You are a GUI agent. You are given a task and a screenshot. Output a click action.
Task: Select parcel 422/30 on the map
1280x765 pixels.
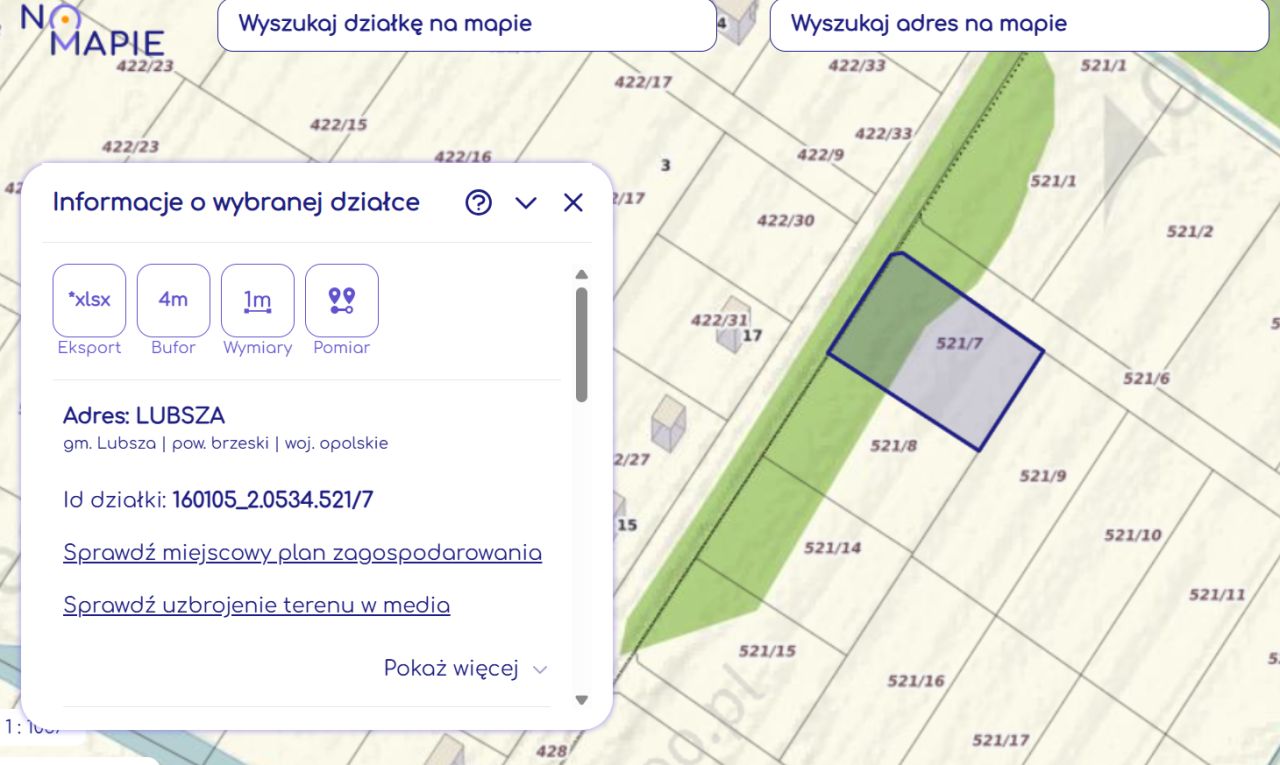785,220
